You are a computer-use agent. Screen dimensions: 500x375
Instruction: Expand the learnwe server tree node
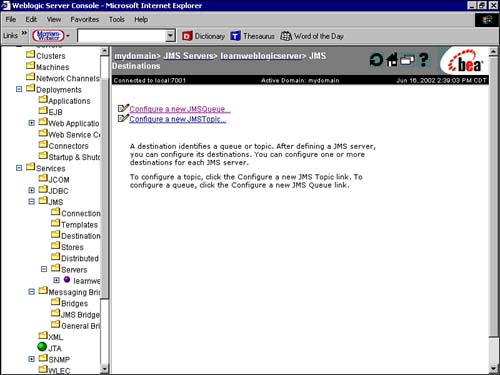[57, 280]
